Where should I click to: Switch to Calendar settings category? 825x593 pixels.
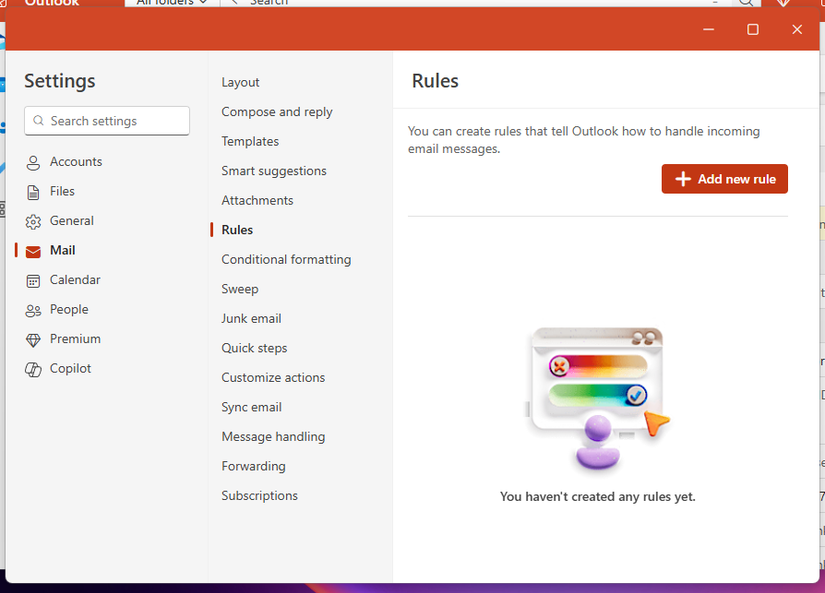point(75,279)
